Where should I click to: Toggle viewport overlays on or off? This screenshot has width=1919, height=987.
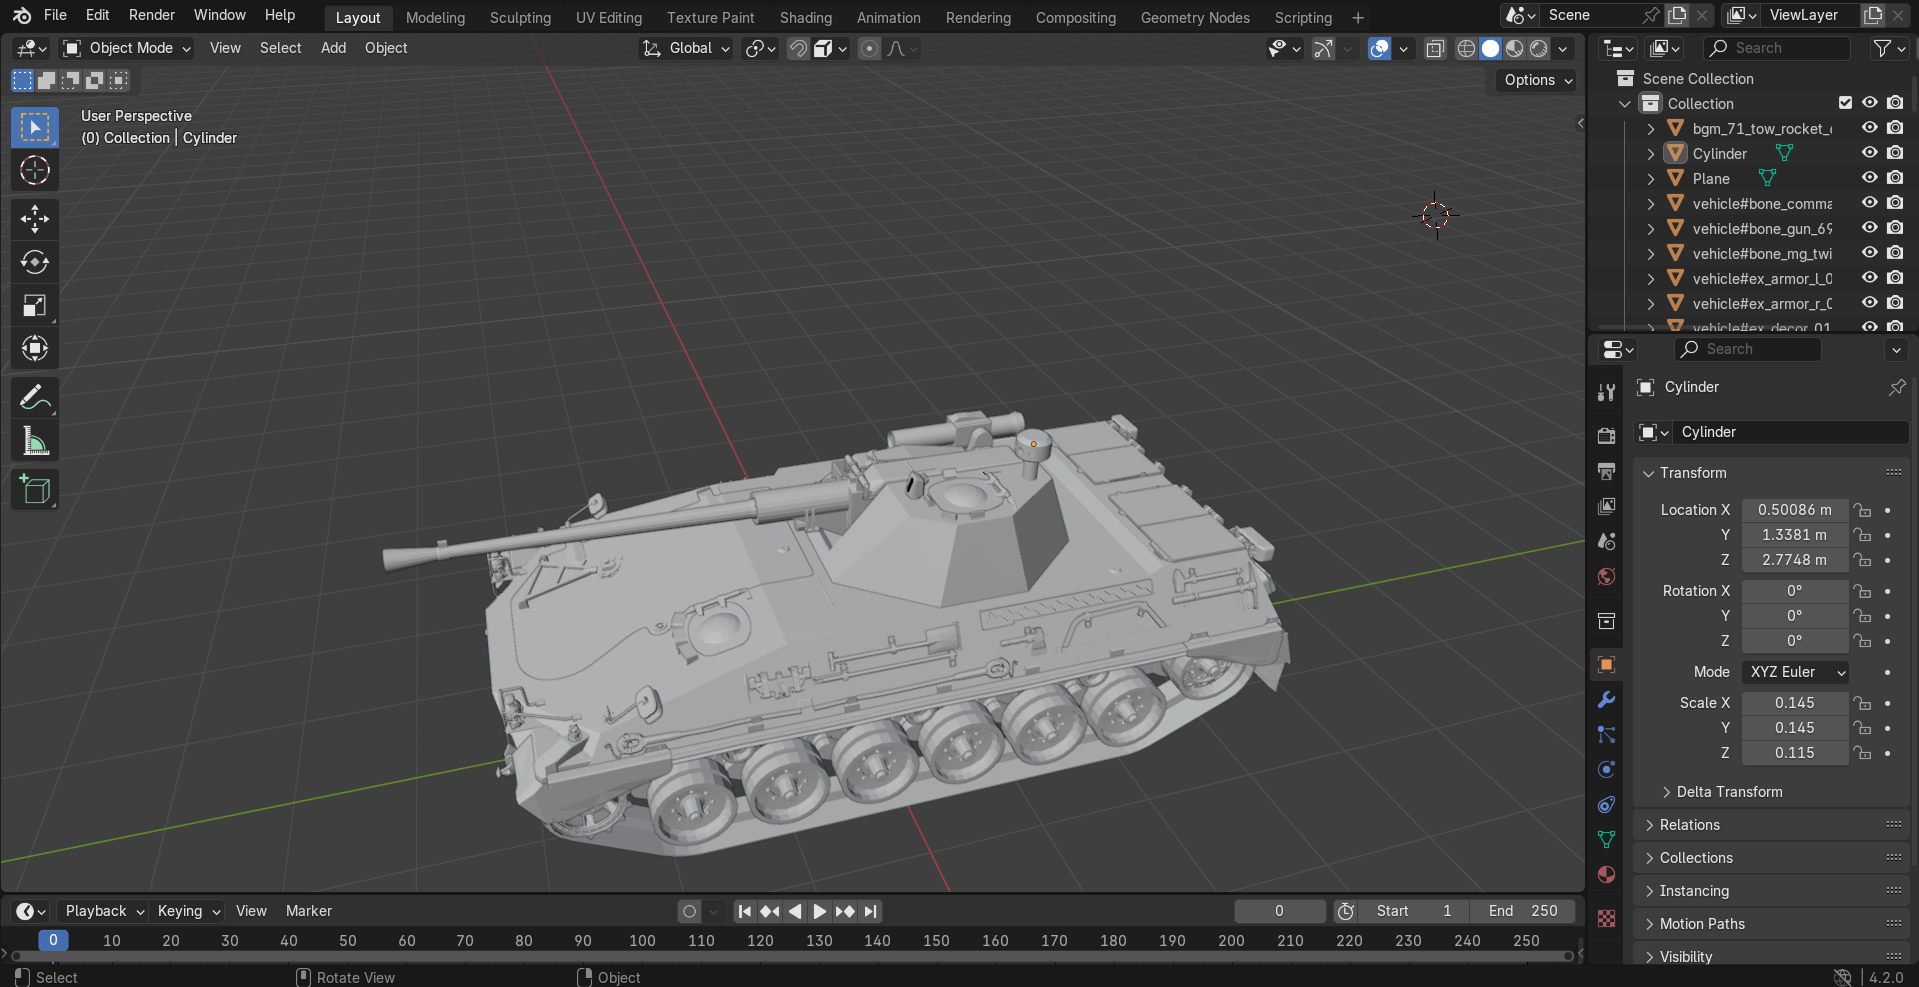[x=1380, y=48]
